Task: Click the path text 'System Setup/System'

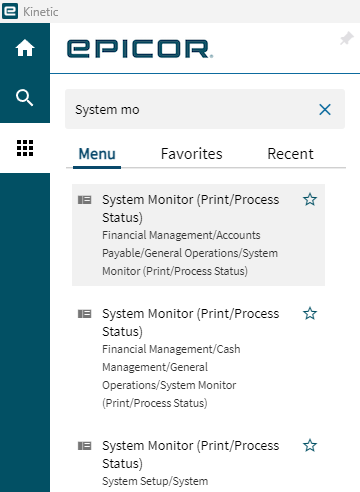Action: 155,481
